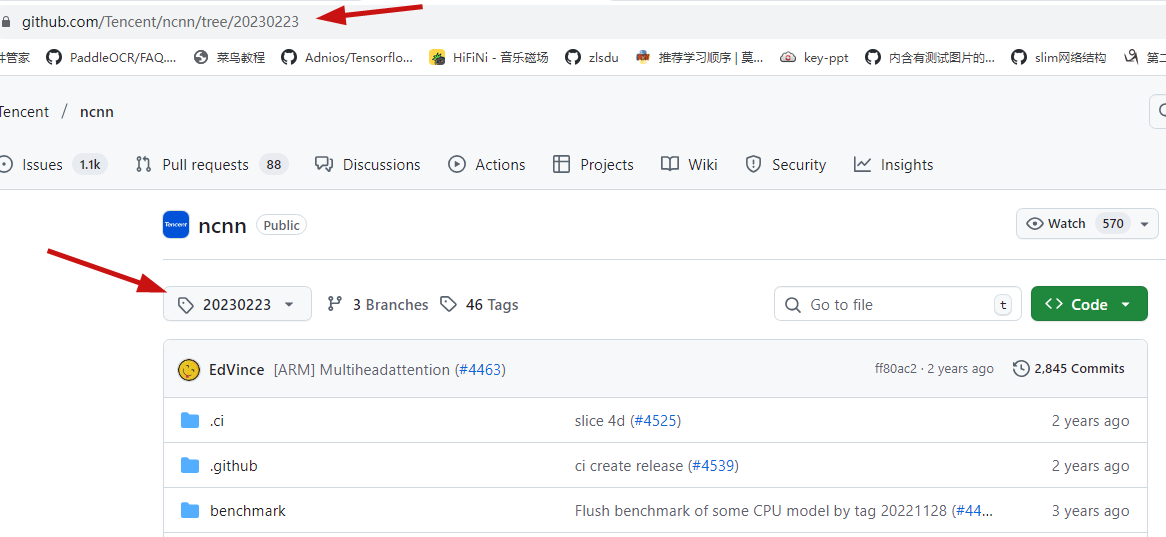
Task: Open the PaddleOCR/FAQ bookmark
Action: [112, 57]
